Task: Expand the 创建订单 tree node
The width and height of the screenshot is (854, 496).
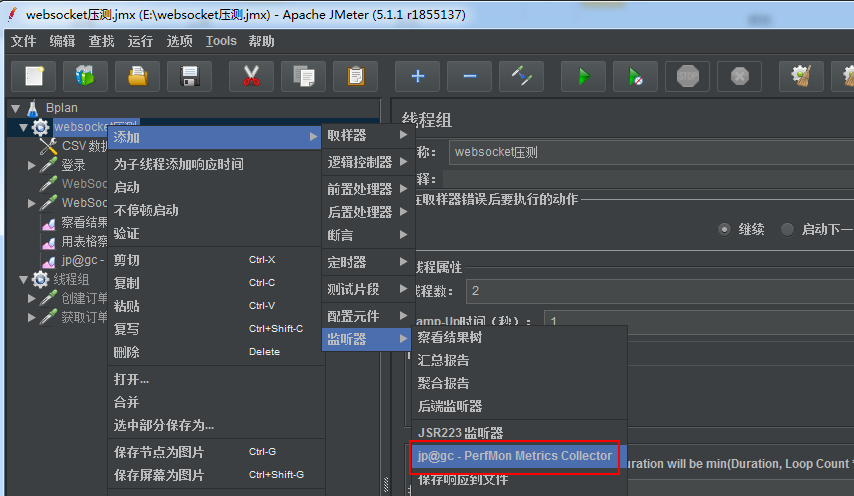Action: click(32, 298)
